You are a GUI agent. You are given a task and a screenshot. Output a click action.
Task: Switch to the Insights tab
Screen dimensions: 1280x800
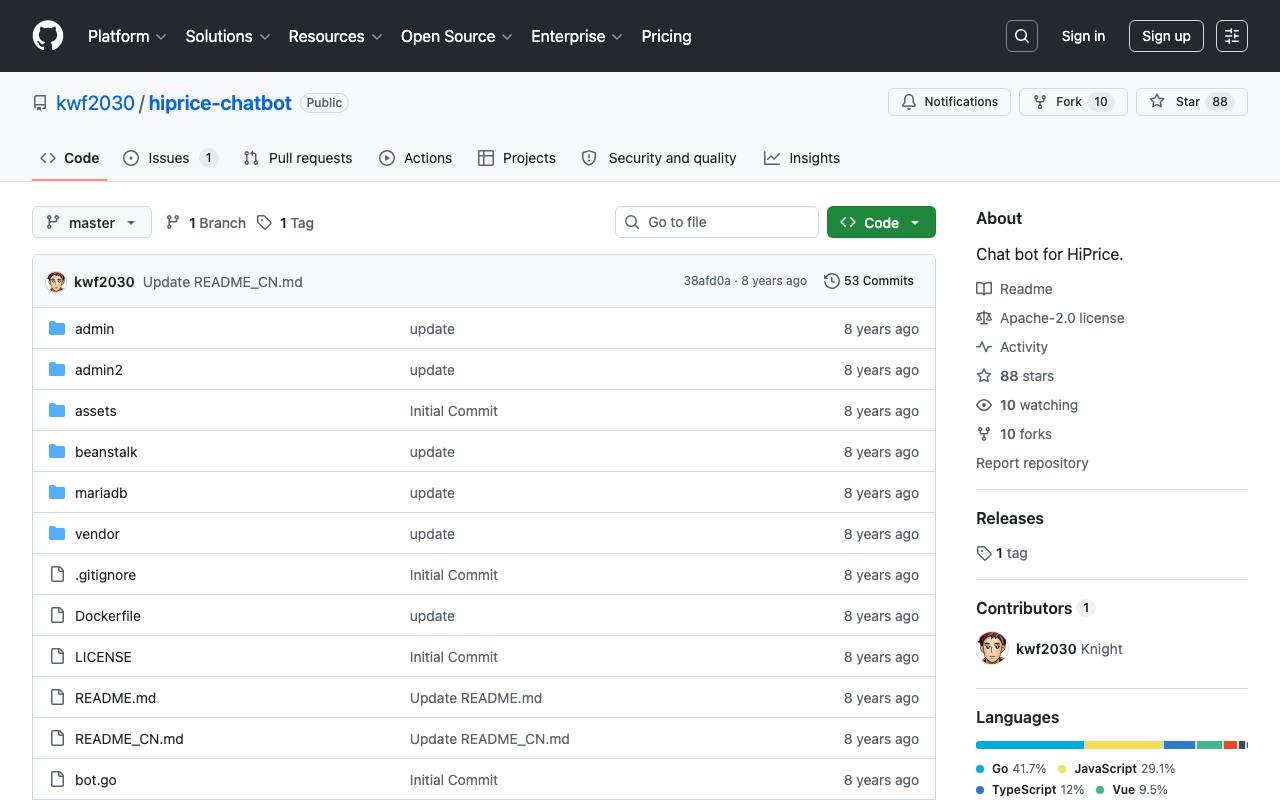tap(802, 158)
